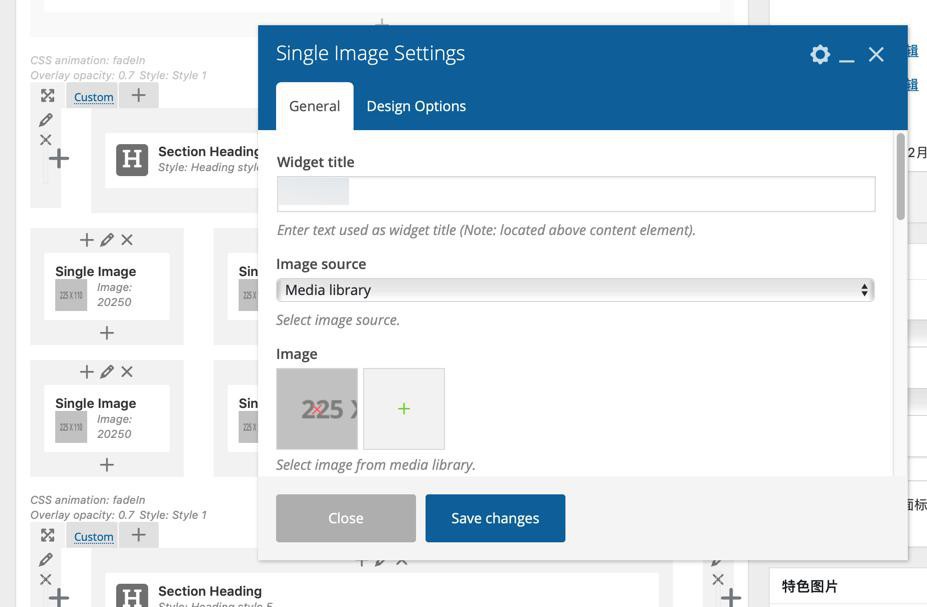Add column with plus beside upper Custom
The height and width of the screenshot is (607, 927).
click(138, 95)
